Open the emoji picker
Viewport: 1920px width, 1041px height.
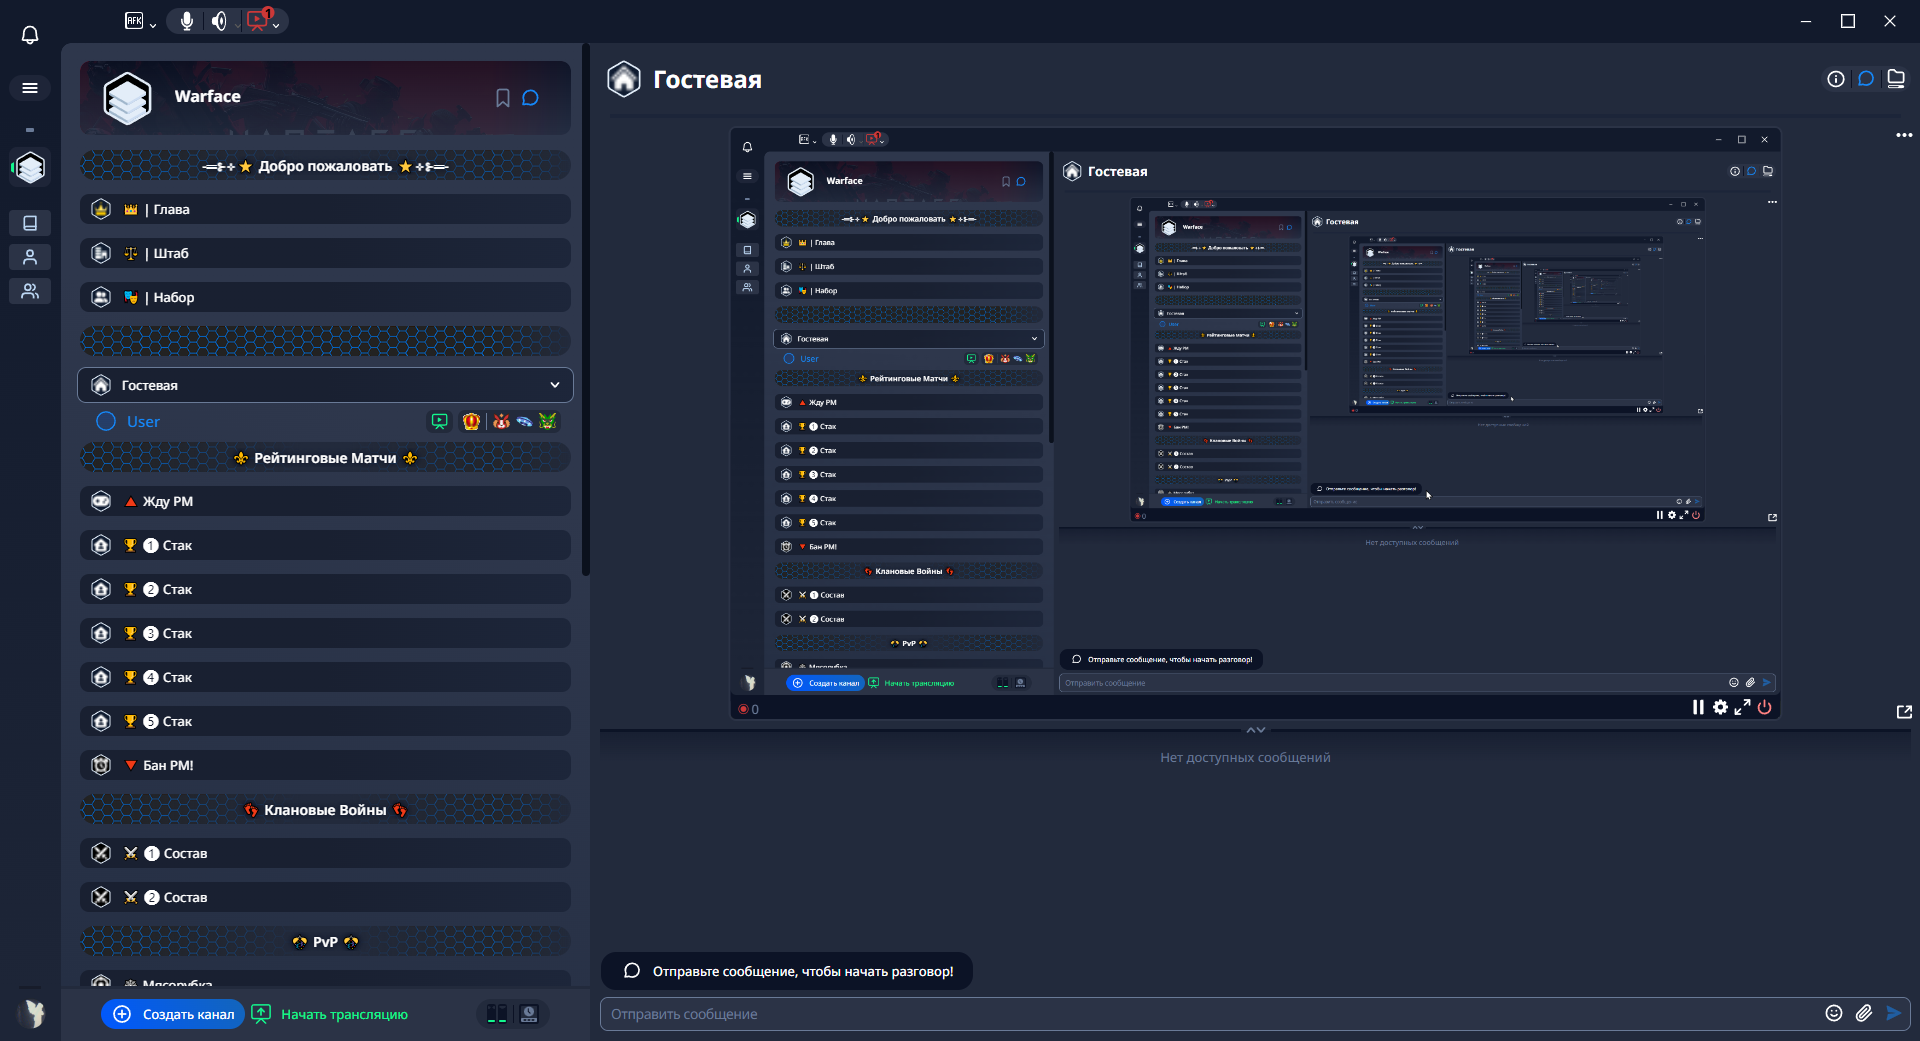(1834, 1013)
